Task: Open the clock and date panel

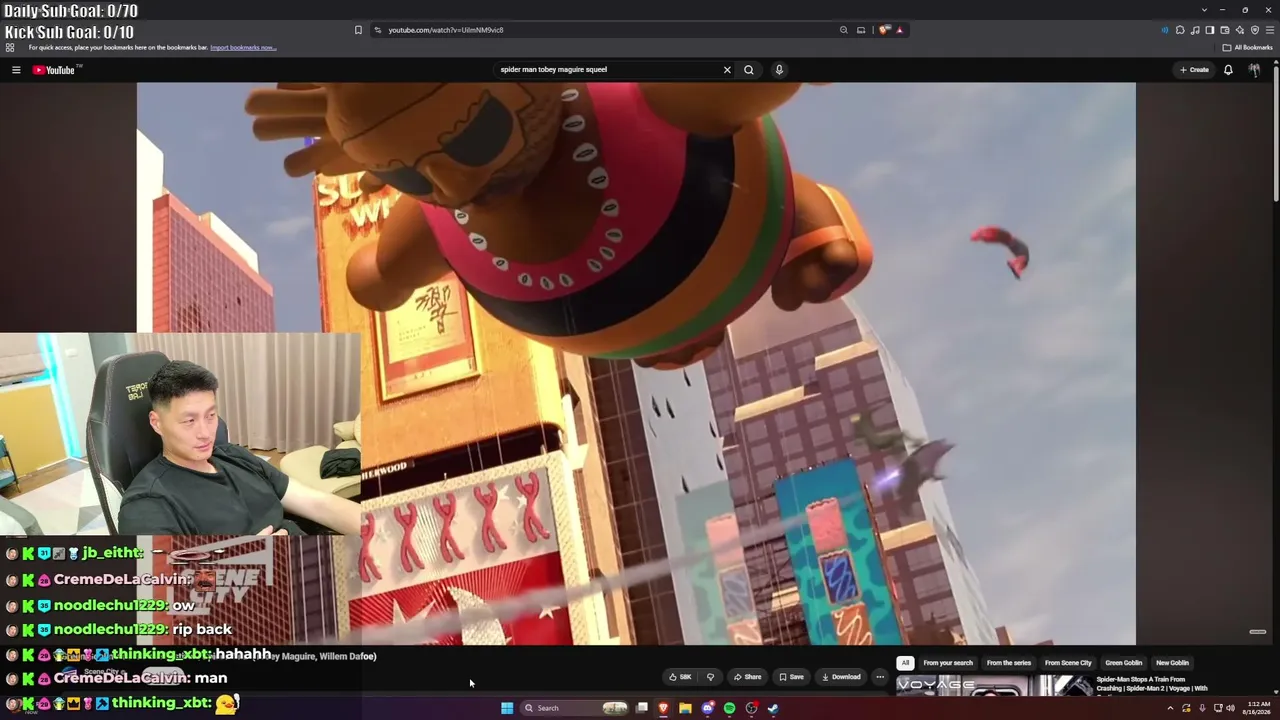Action: pos(1257,708)
